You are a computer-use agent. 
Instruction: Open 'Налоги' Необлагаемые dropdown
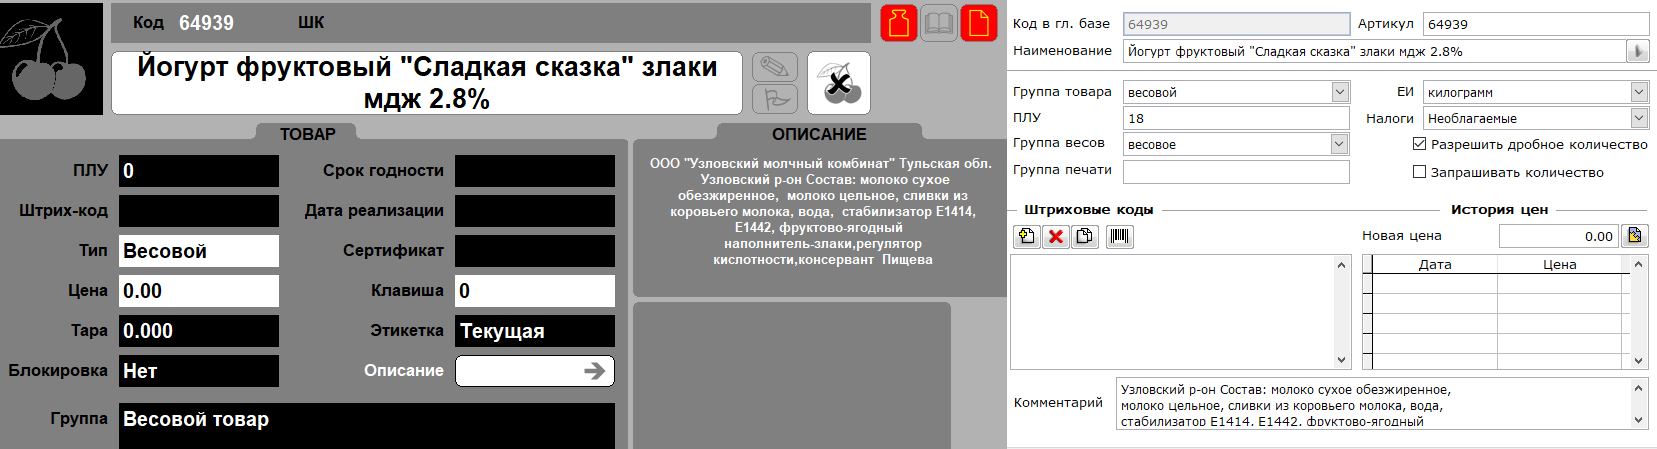click(1639, 118)
